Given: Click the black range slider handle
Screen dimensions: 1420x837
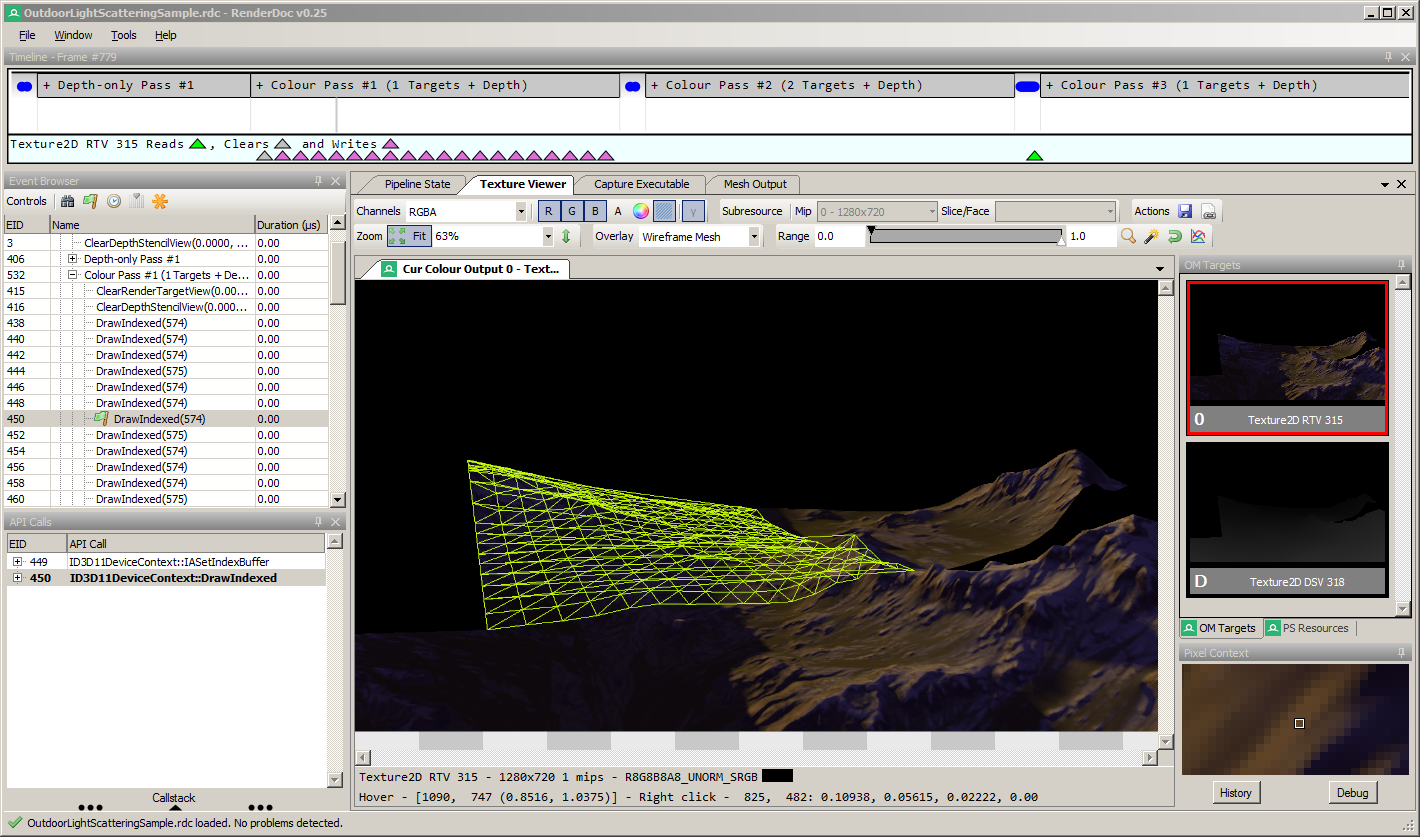Looking at the screenshot, I should tap(871, 231).
